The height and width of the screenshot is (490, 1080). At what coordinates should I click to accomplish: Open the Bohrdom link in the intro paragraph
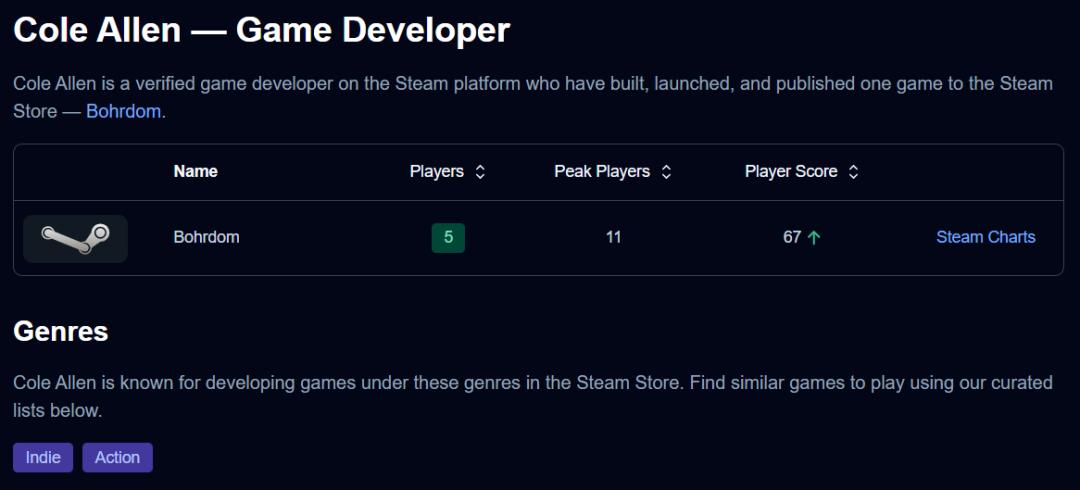123,111
